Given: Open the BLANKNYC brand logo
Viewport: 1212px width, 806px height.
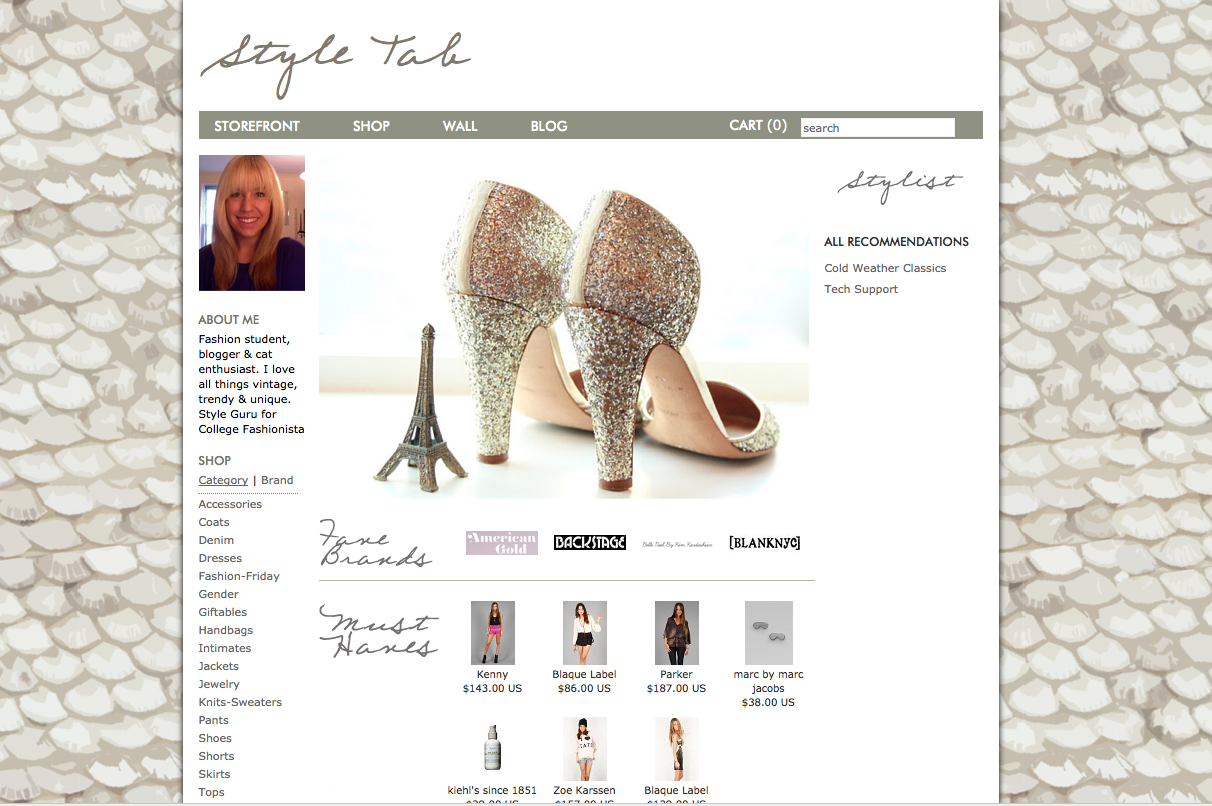Looking at the screenshot, I should point(765,543).
